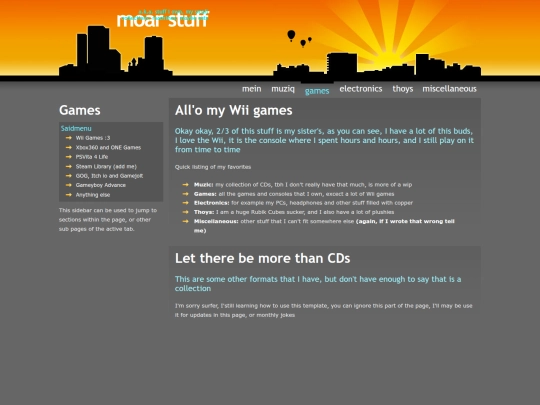Click the bold Electronics: label

pyautogui.click(x=211, y=203)
